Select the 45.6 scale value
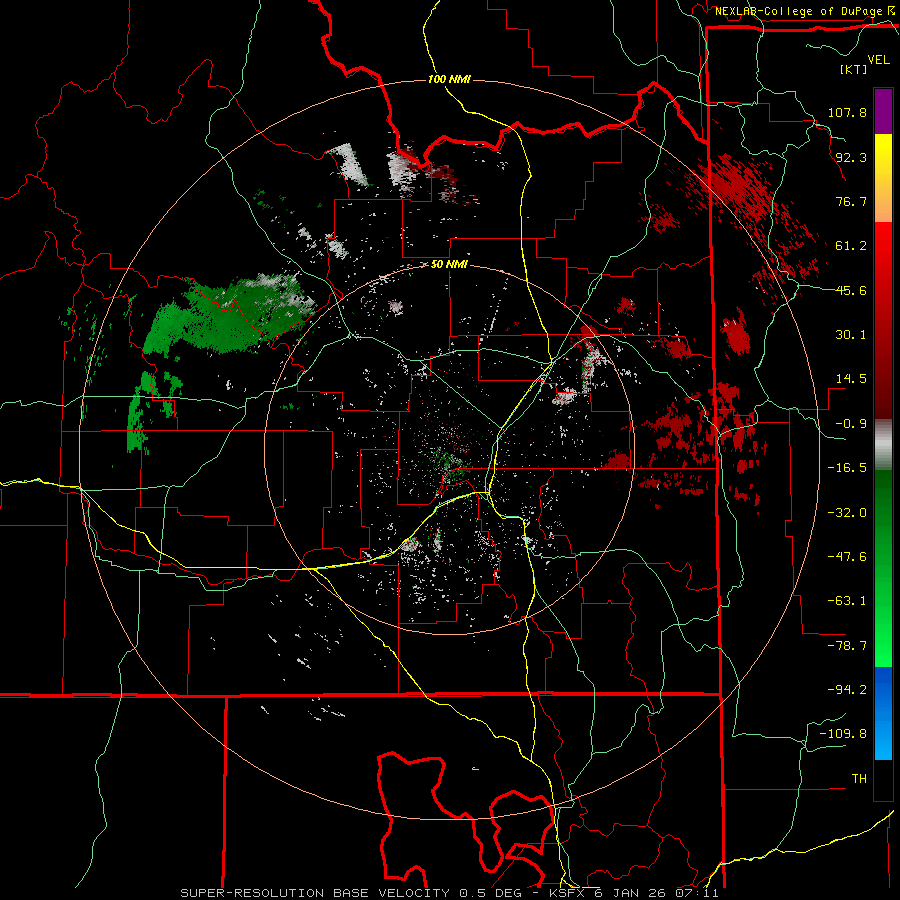 [851, 290]
